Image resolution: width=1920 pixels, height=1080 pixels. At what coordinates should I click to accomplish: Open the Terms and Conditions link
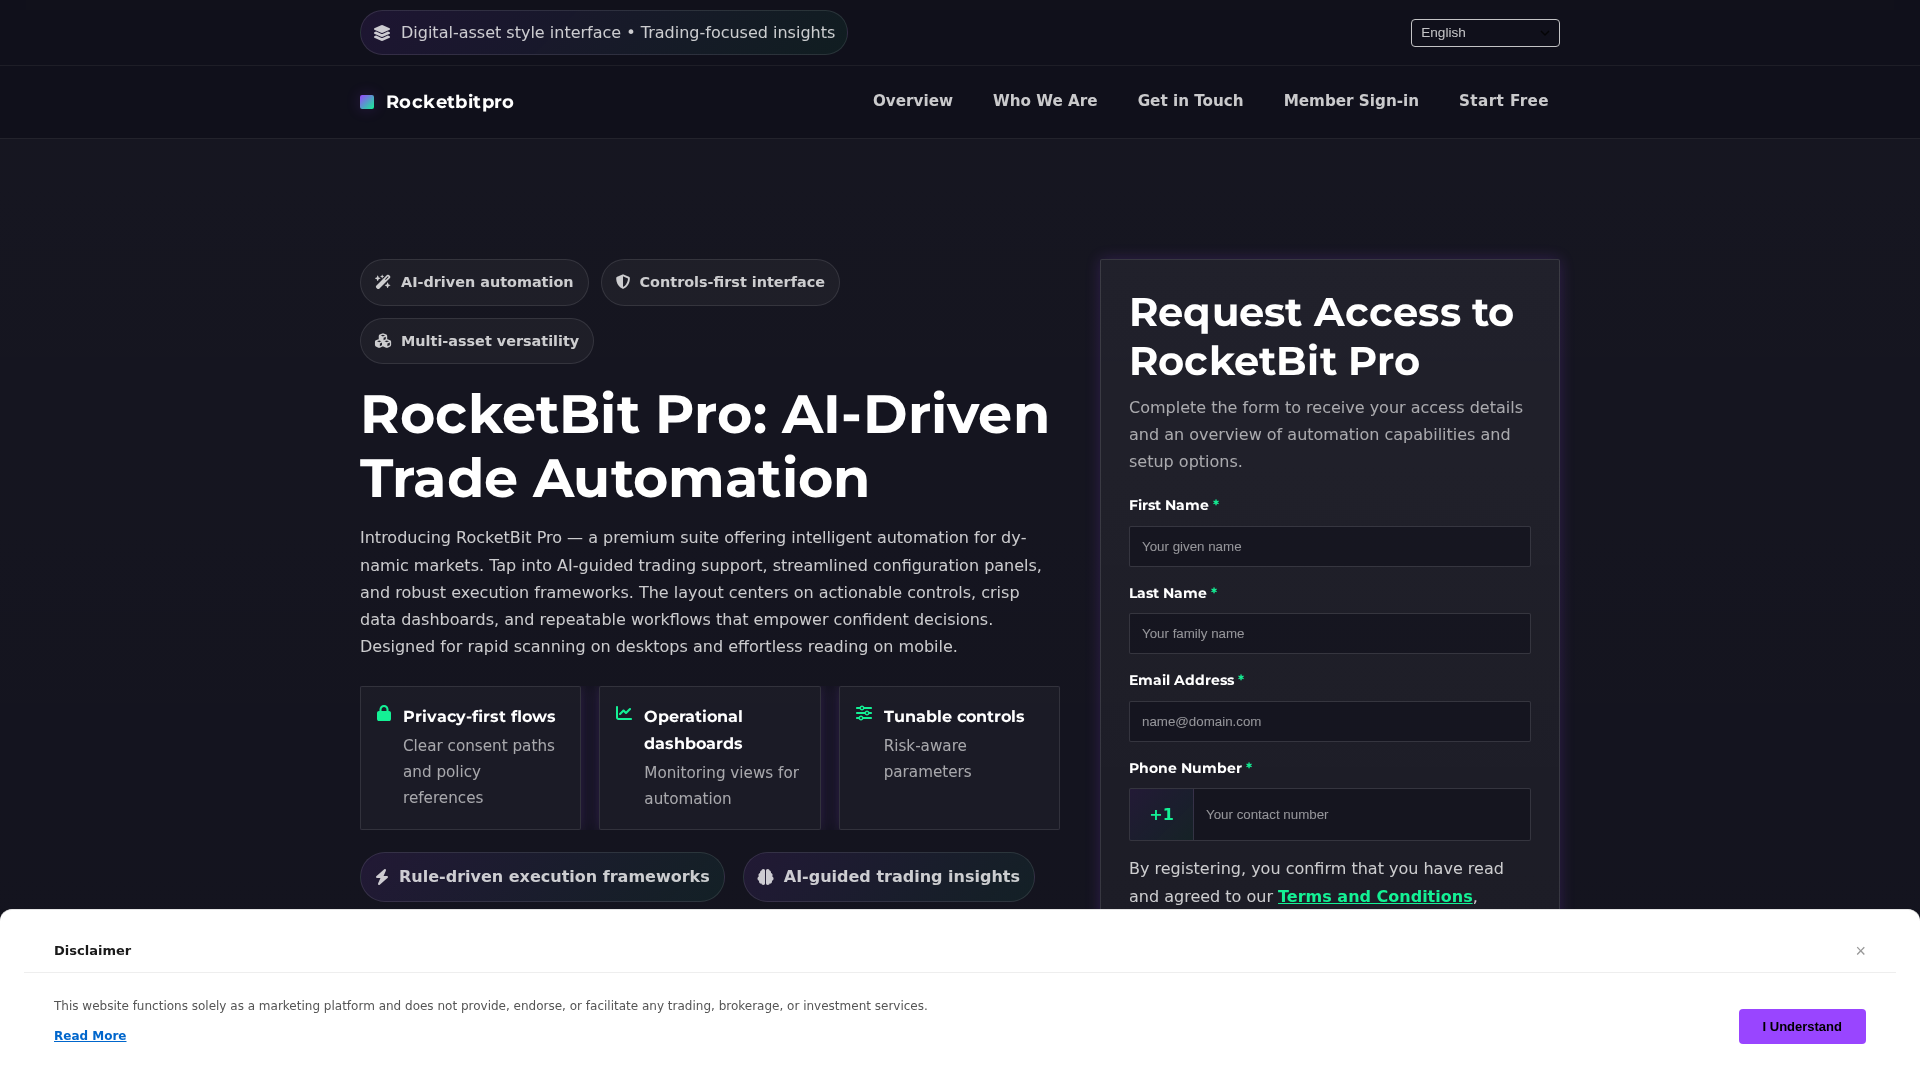tap(1375, 897)
